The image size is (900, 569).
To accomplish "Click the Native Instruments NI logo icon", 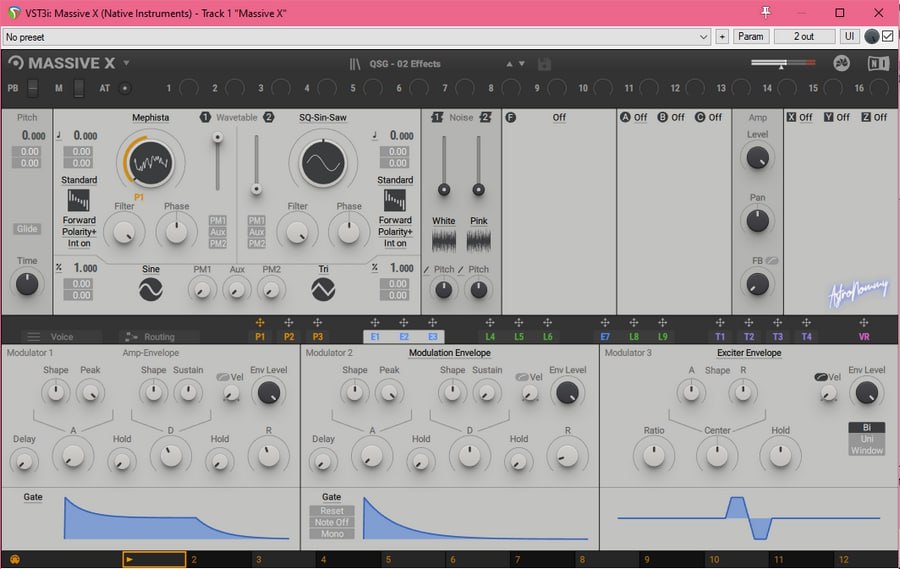I will point(877,63).
